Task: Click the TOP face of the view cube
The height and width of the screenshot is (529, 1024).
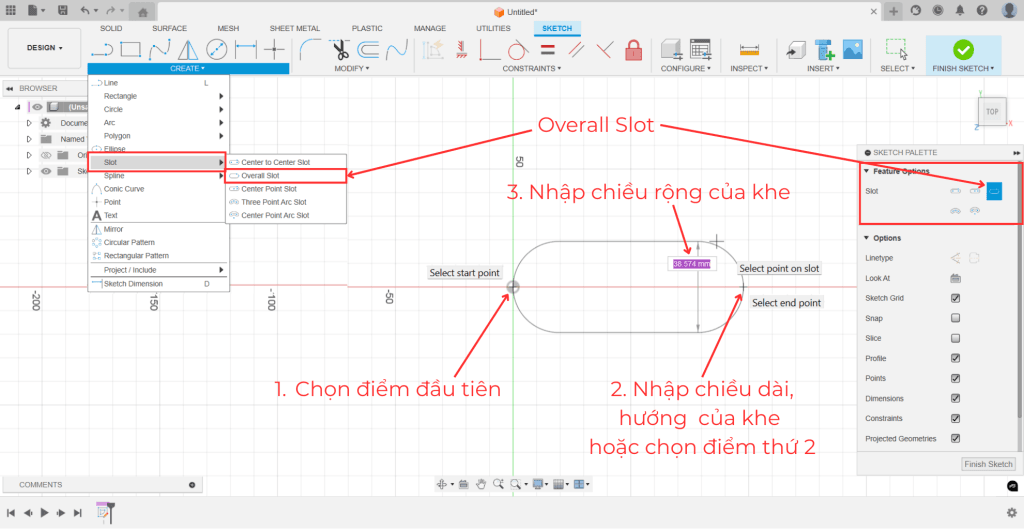Action: coord(992,112)
